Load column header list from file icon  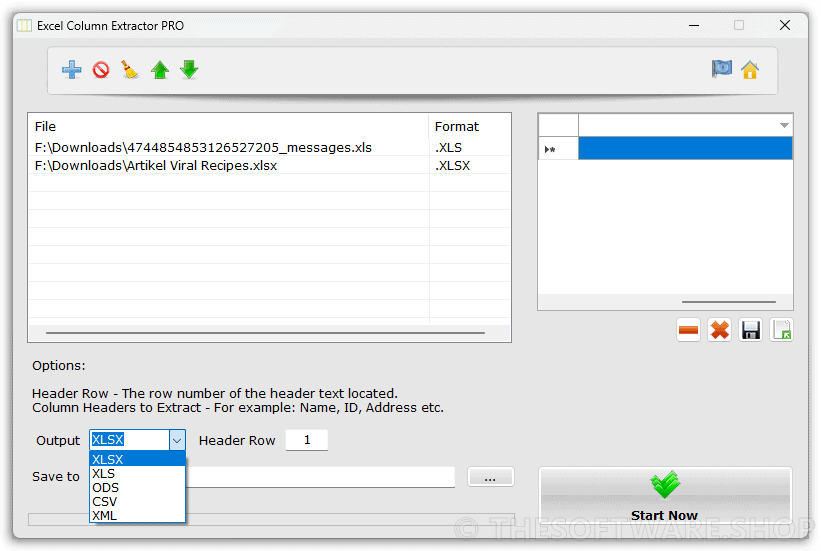[782, 330]
